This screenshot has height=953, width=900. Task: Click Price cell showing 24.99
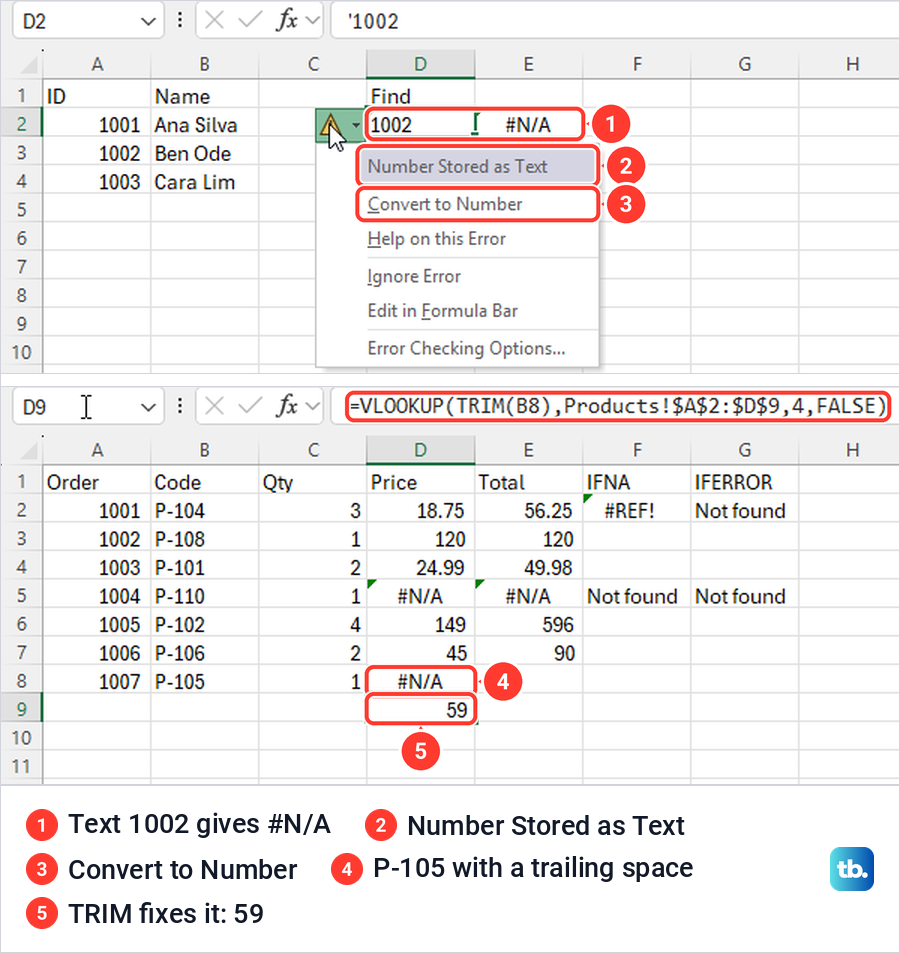[x=421, y=568]
